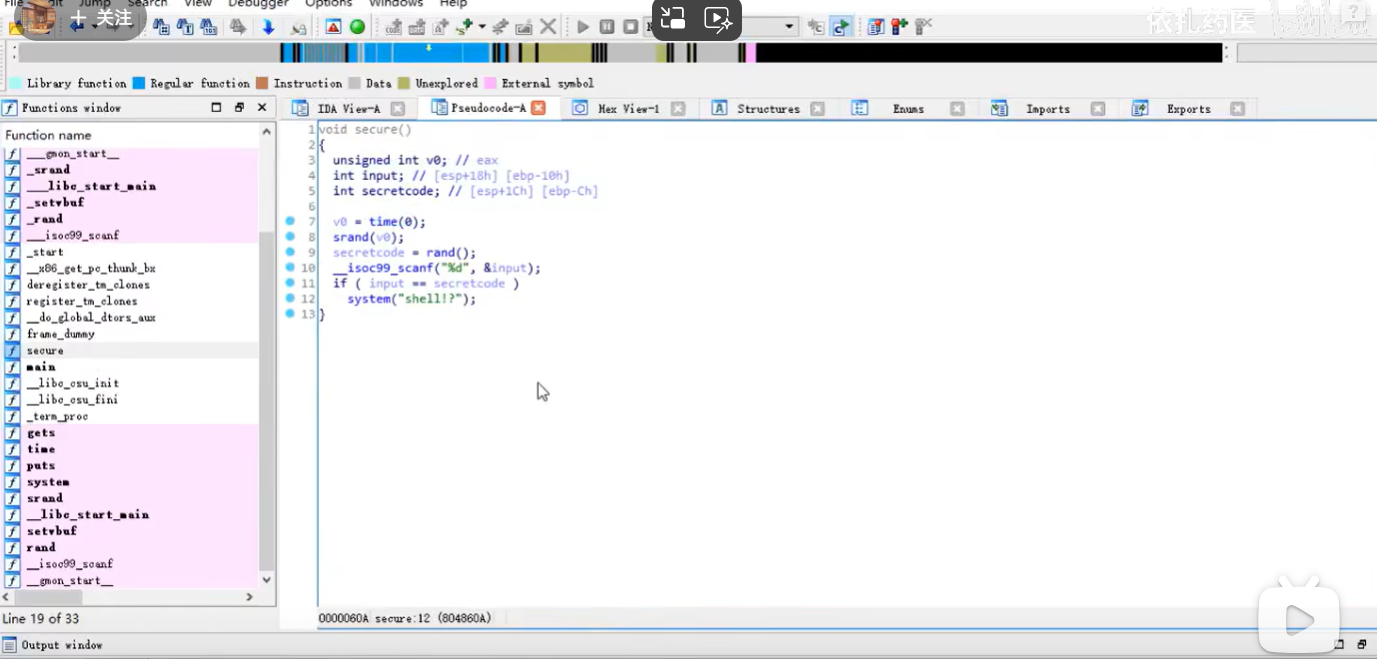Click the 关注 follow button
Image resolution: width=1377 pixels, height=659 pixels.
tap(100, 18)
